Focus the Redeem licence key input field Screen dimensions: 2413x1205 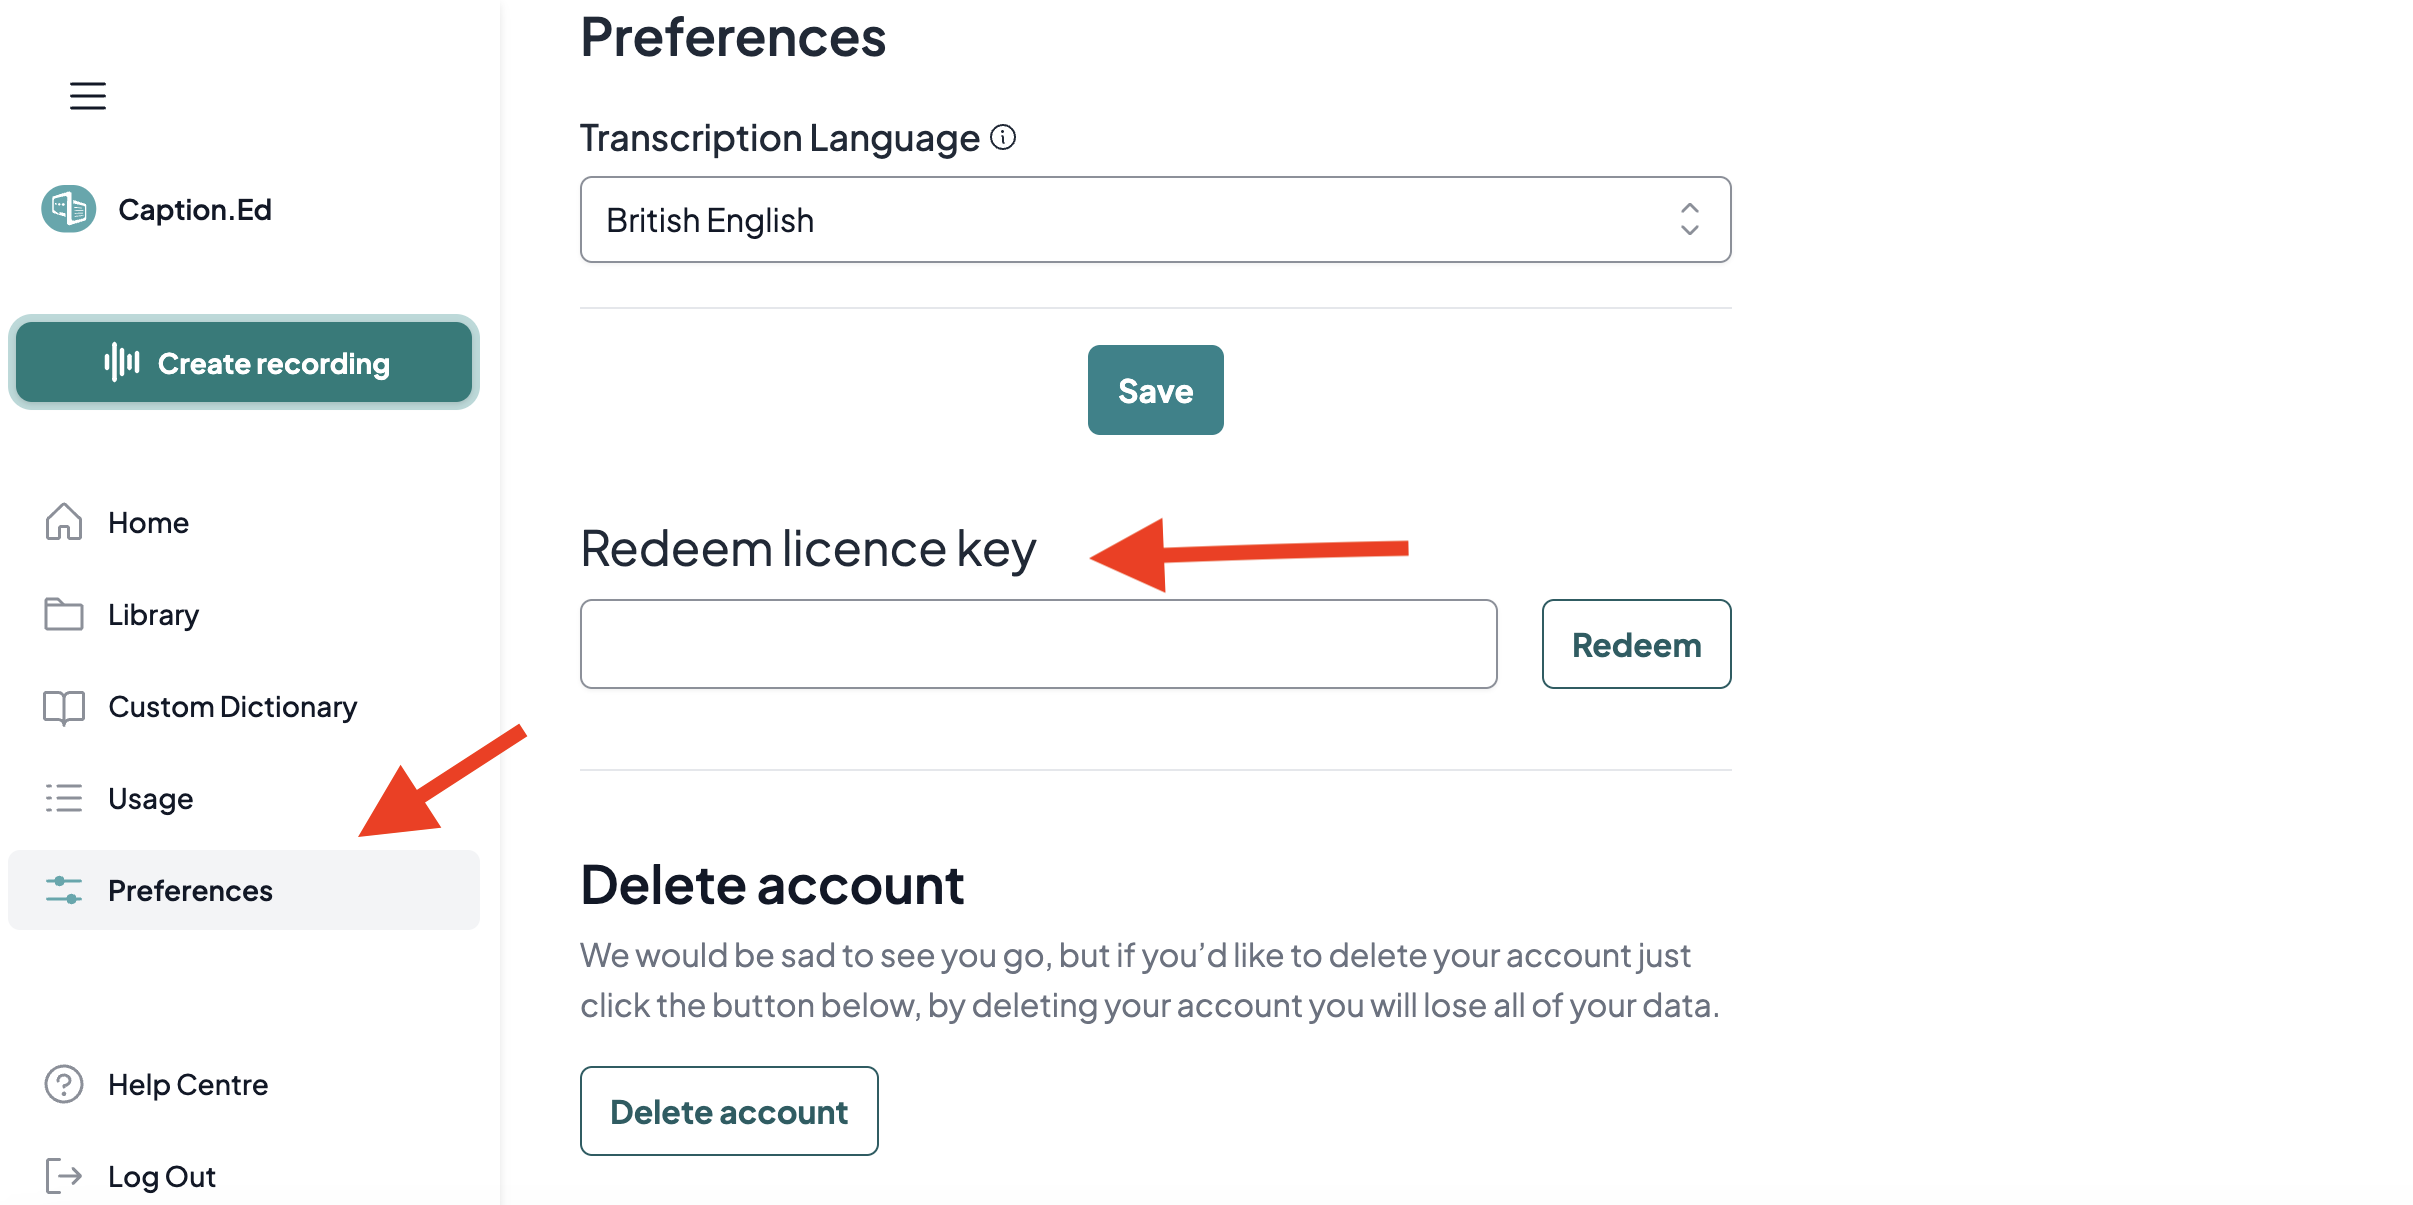1038,644
